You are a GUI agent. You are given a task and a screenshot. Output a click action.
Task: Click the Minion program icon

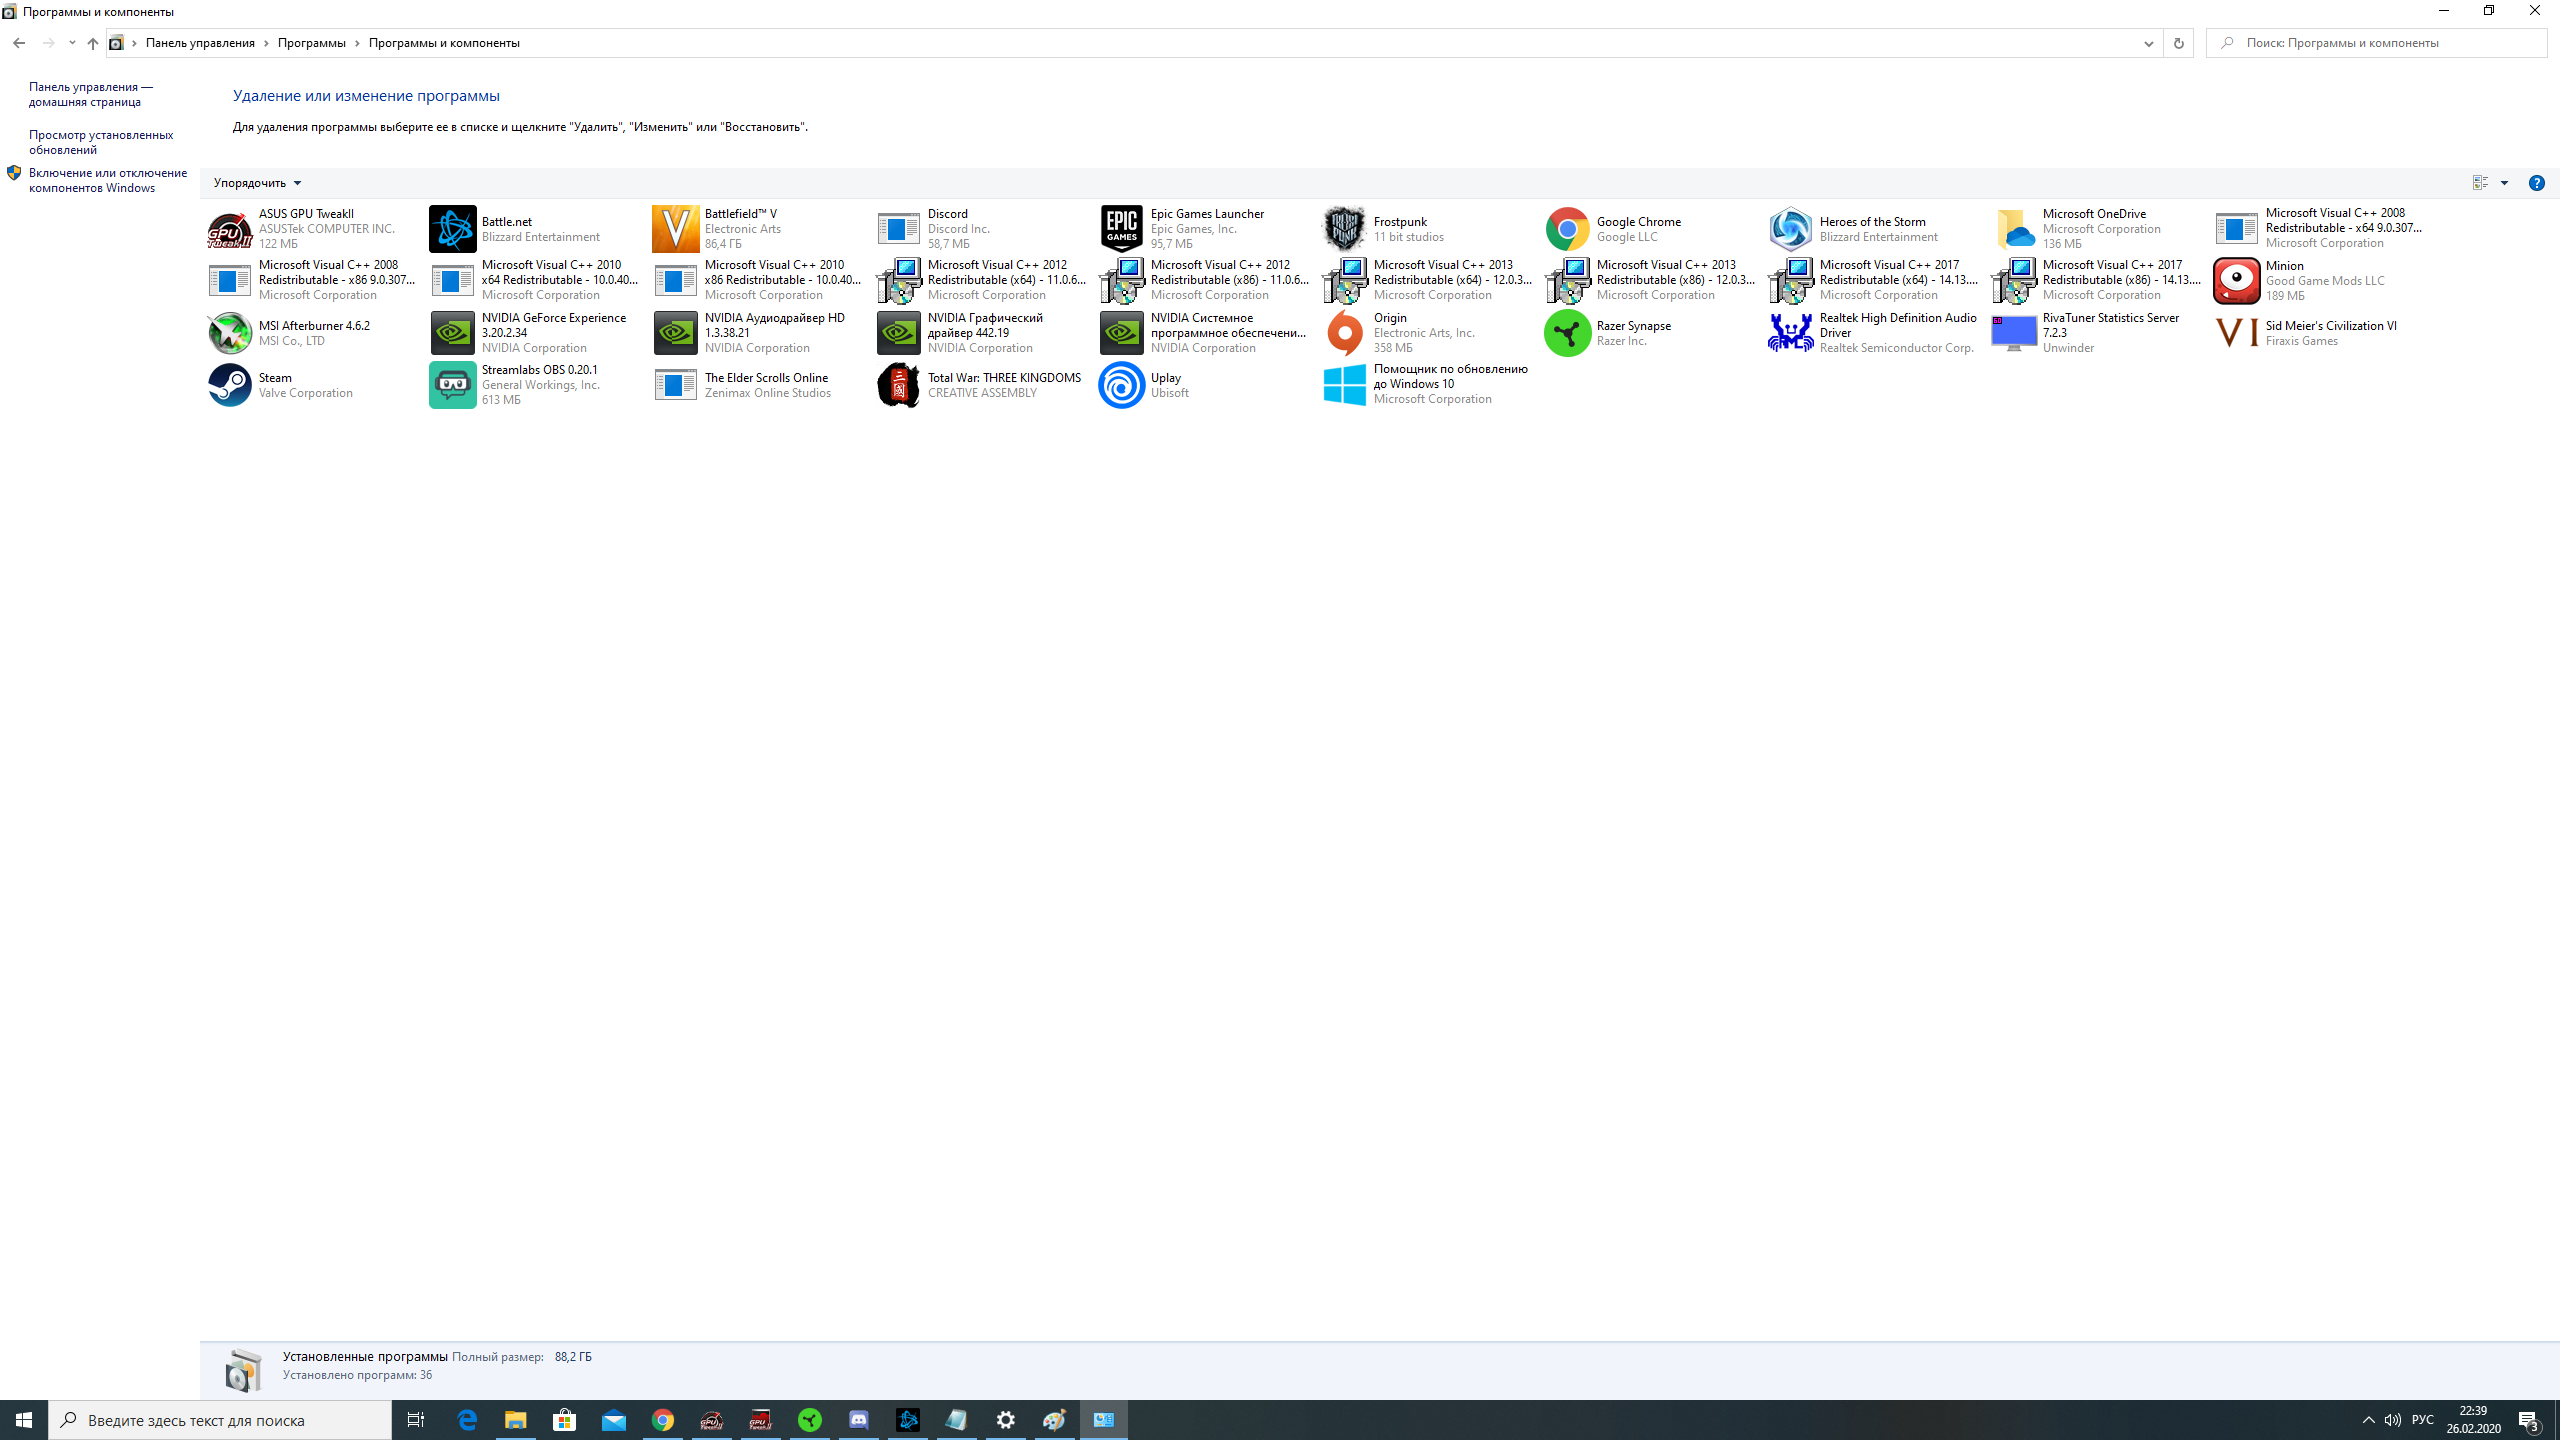point(2236,281)
